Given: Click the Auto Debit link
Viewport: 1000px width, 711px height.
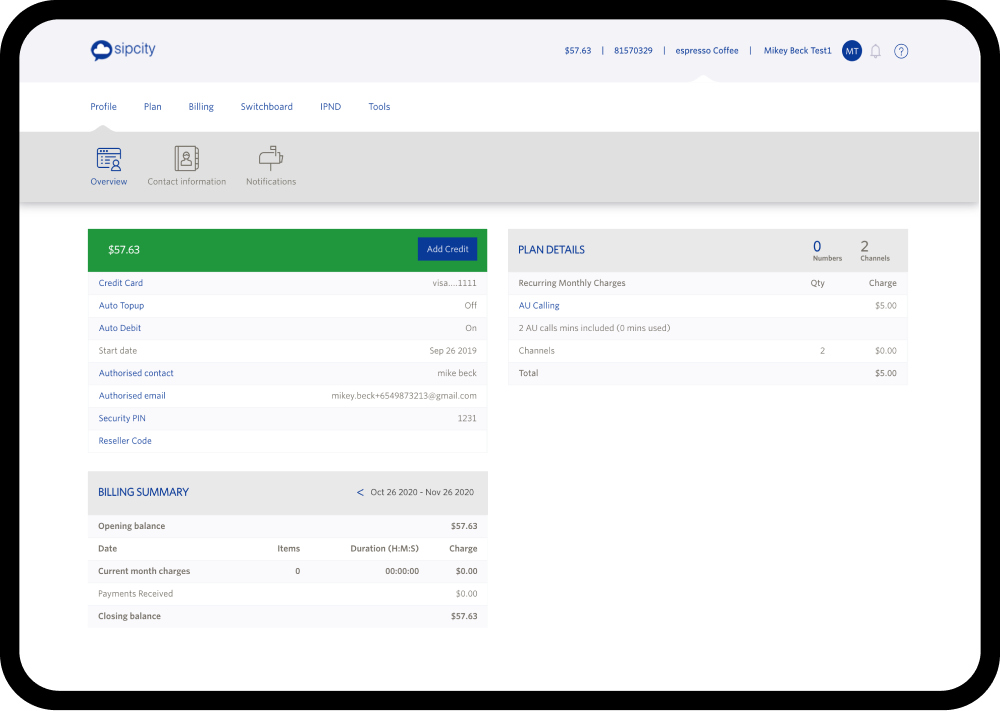Looking at the screenshot, I should click(119, 328).
